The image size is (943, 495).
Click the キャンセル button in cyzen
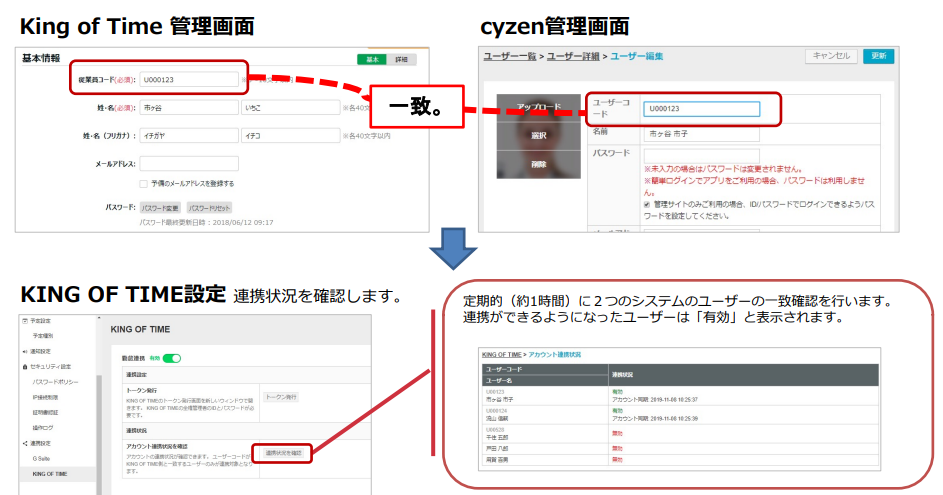coord(831,56)
